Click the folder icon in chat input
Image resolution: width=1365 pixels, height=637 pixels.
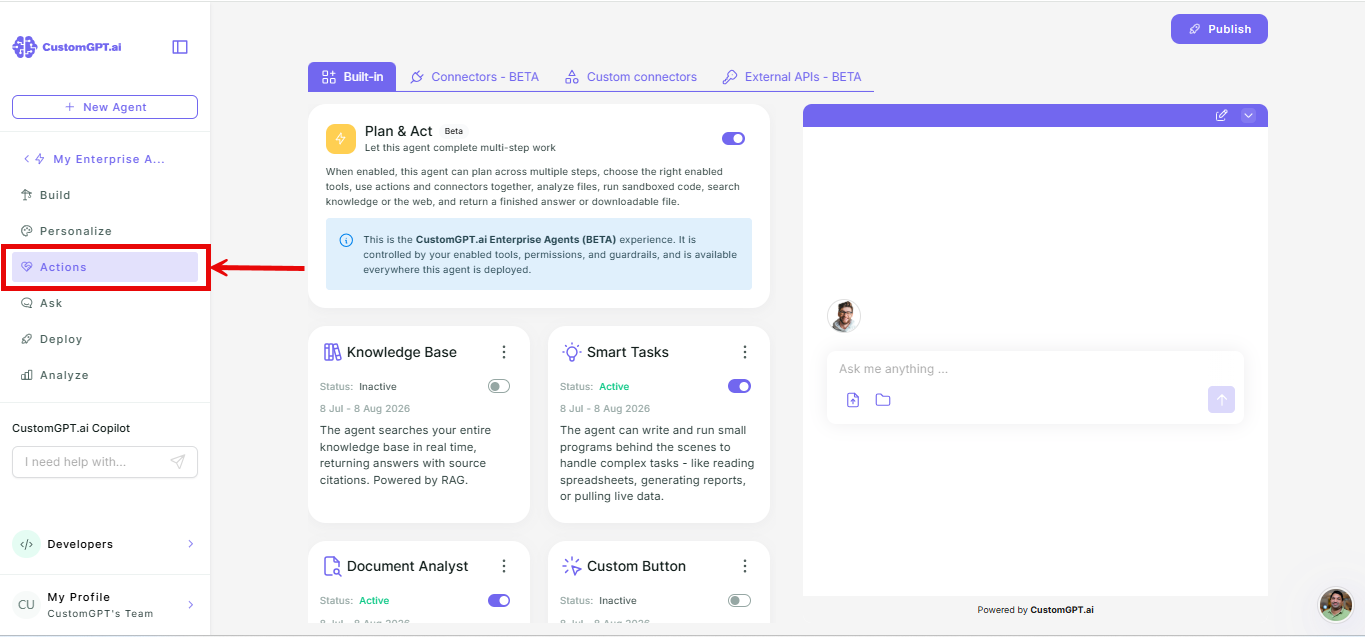(x=883, y=400)
